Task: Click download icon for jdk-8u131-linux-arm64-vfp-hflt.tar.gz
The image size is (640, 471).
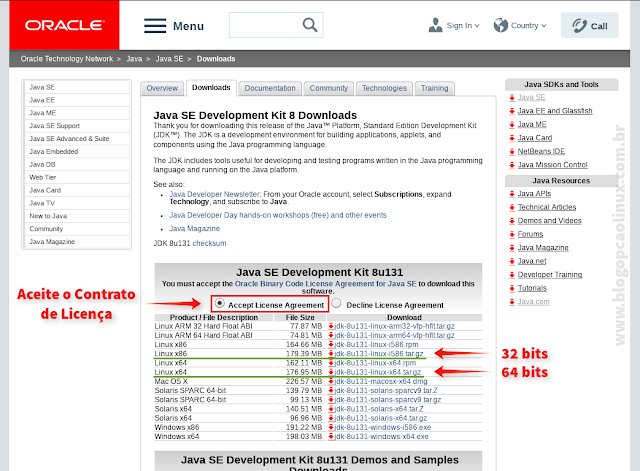Action: [x=331, y=335]
